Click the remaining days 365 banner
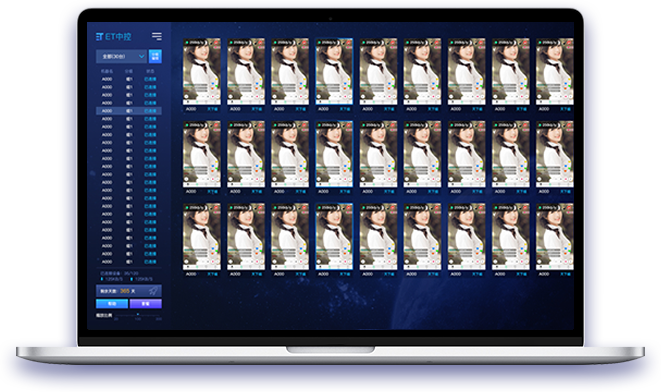Screen dimensions: 661x392 (129, 291)
